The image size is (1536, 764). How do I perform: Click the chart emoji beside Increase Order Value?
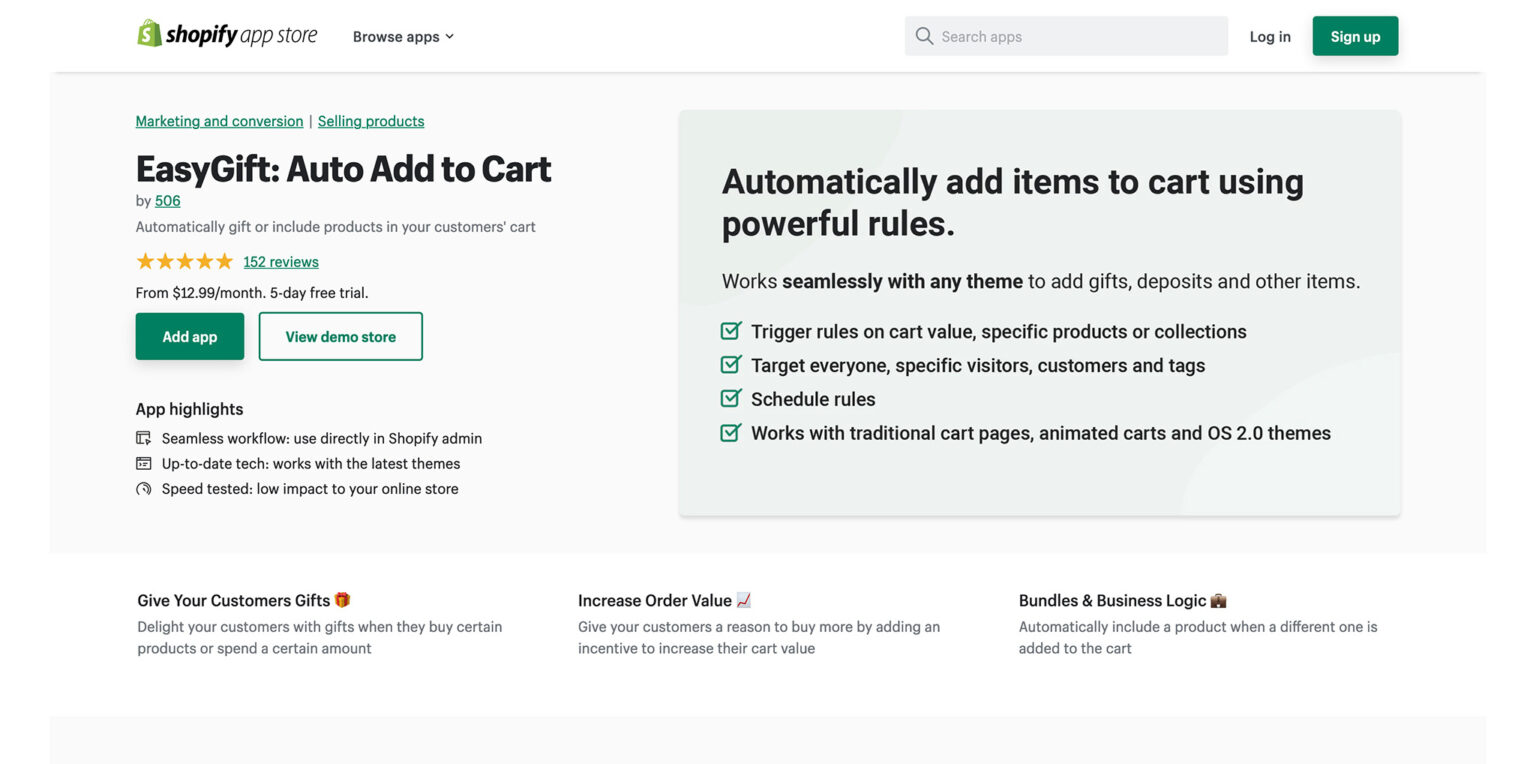coord(743,600)
